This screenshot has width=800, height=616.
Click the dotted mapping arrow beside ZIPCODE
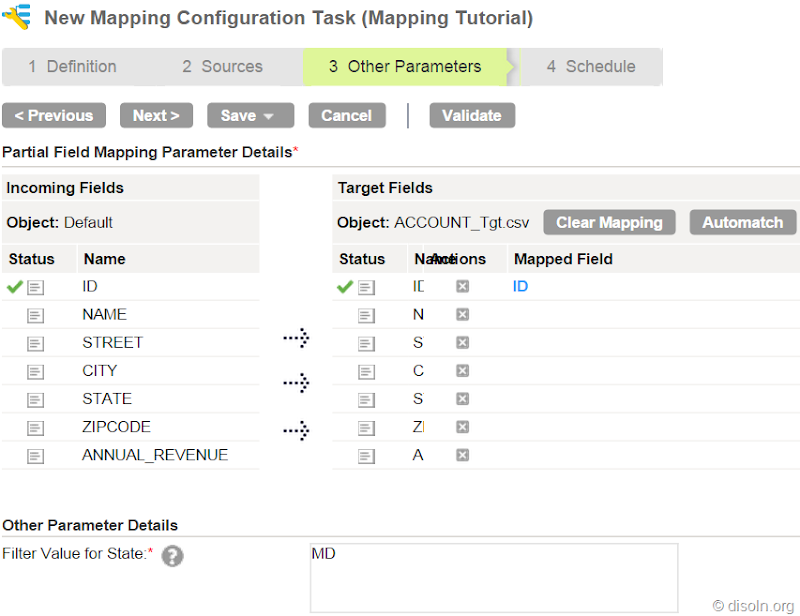(296, 431)
